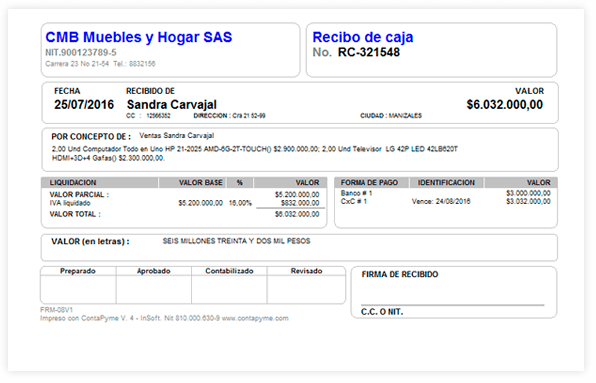Image resolution: width=596 pixels, height=383 pixels.
Task: Open the www.contapyme.com link in footer
Action: pyautogui.click(x=255, y=318)
